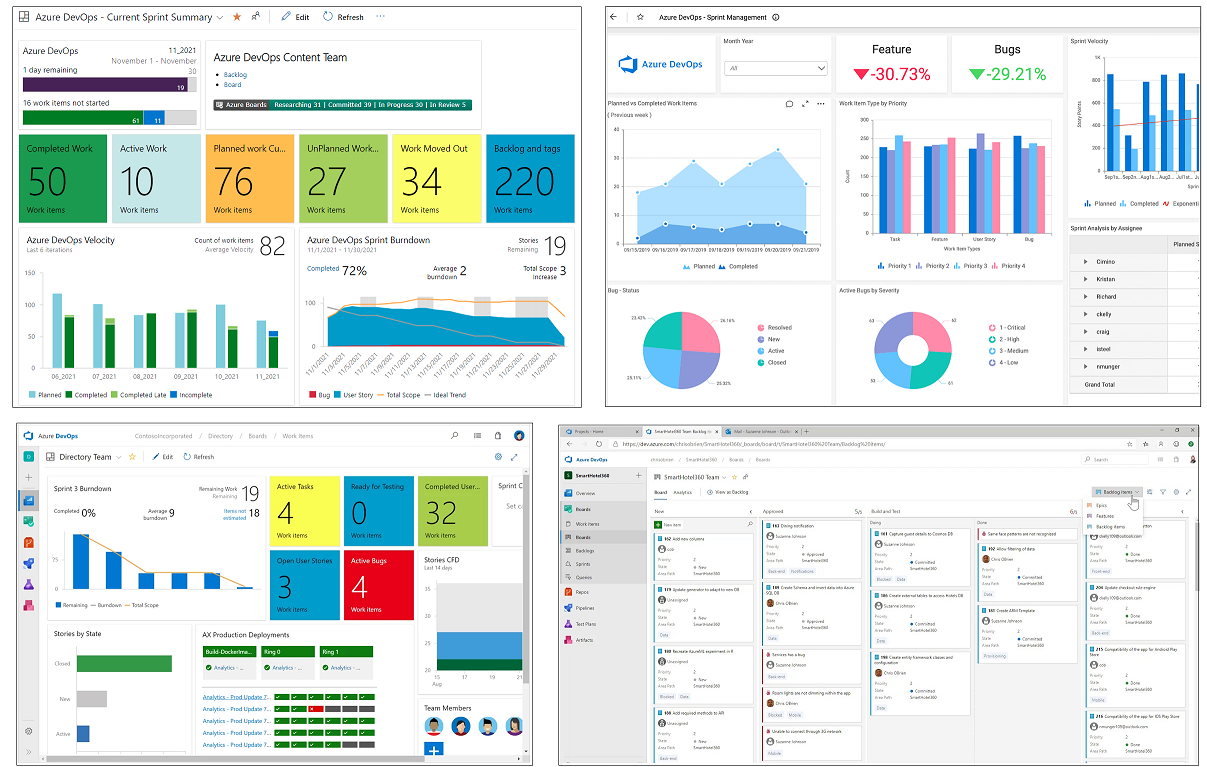The width and height of the screenshot is (1207, 767).
Task: Expand the Directory Team dropdown chevron
Action: pyautogui.click(x=118, y=458)
